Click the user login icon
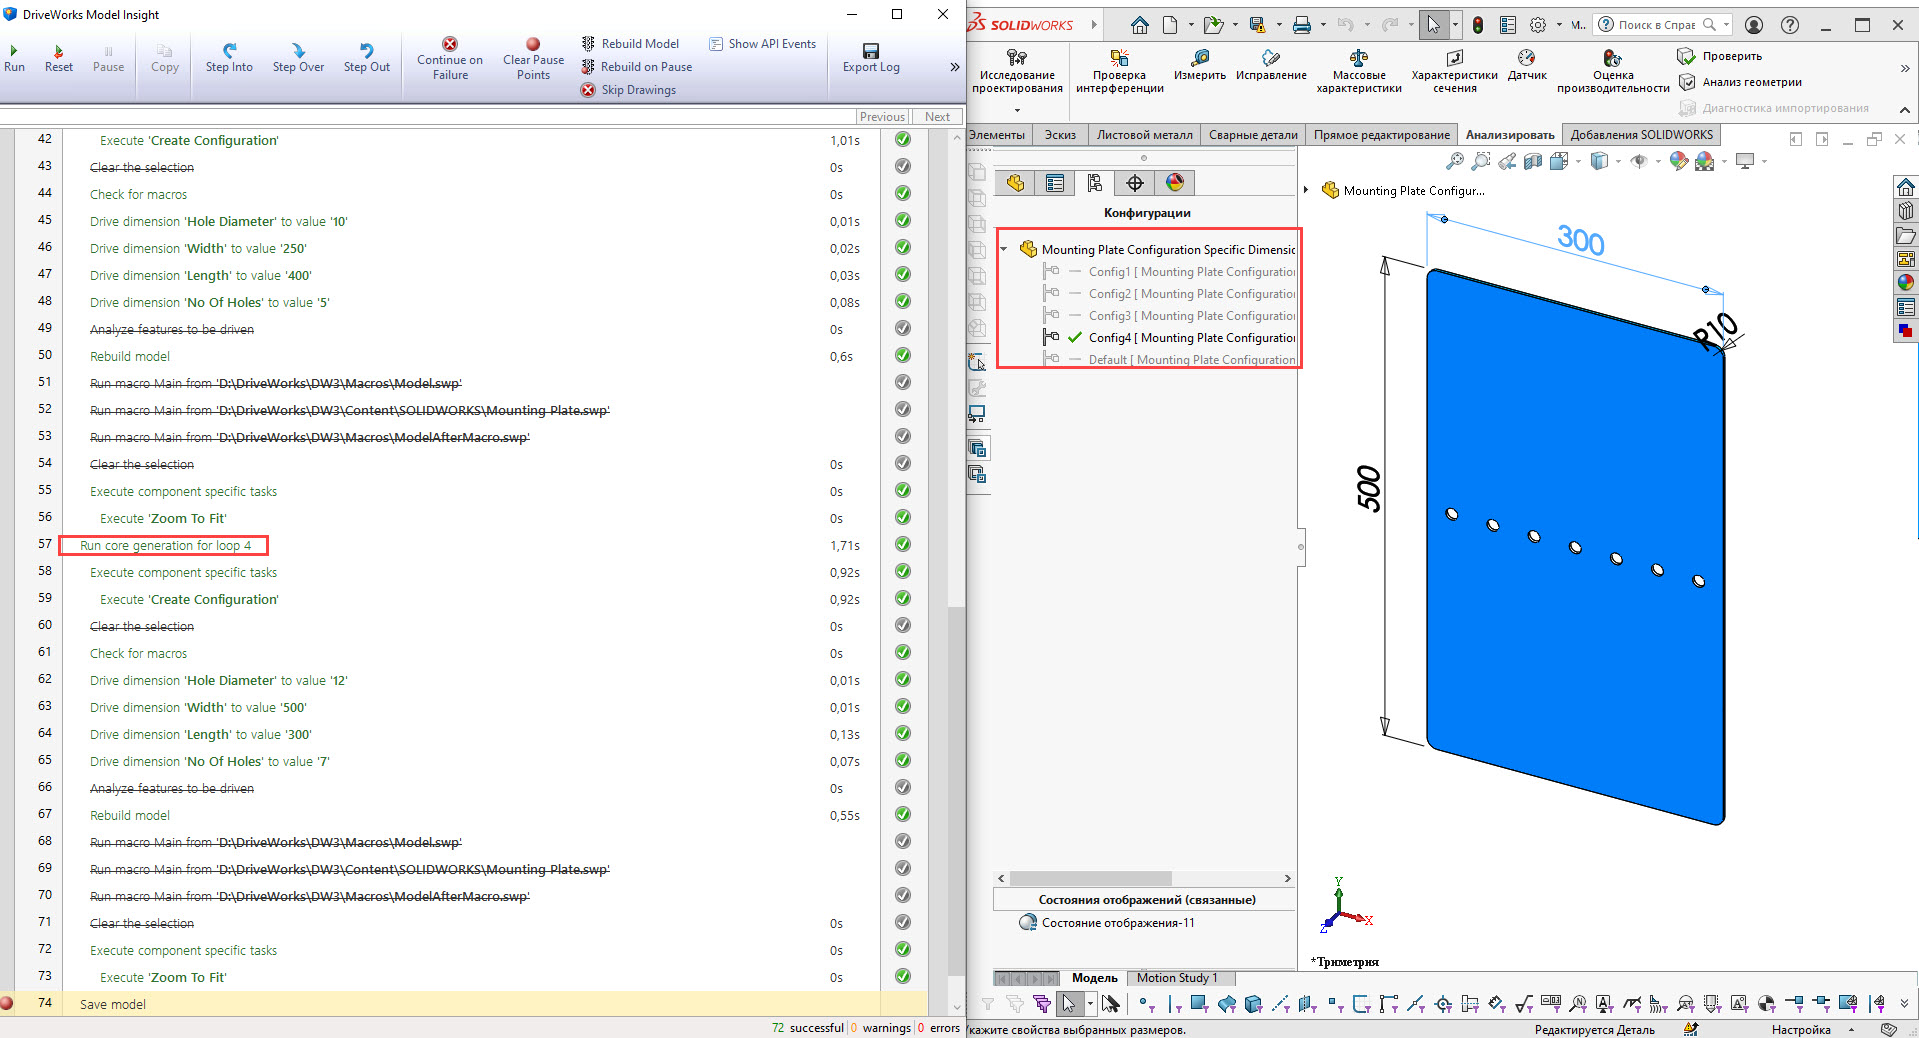The image size is (1919, 1038). [1753, 25]
